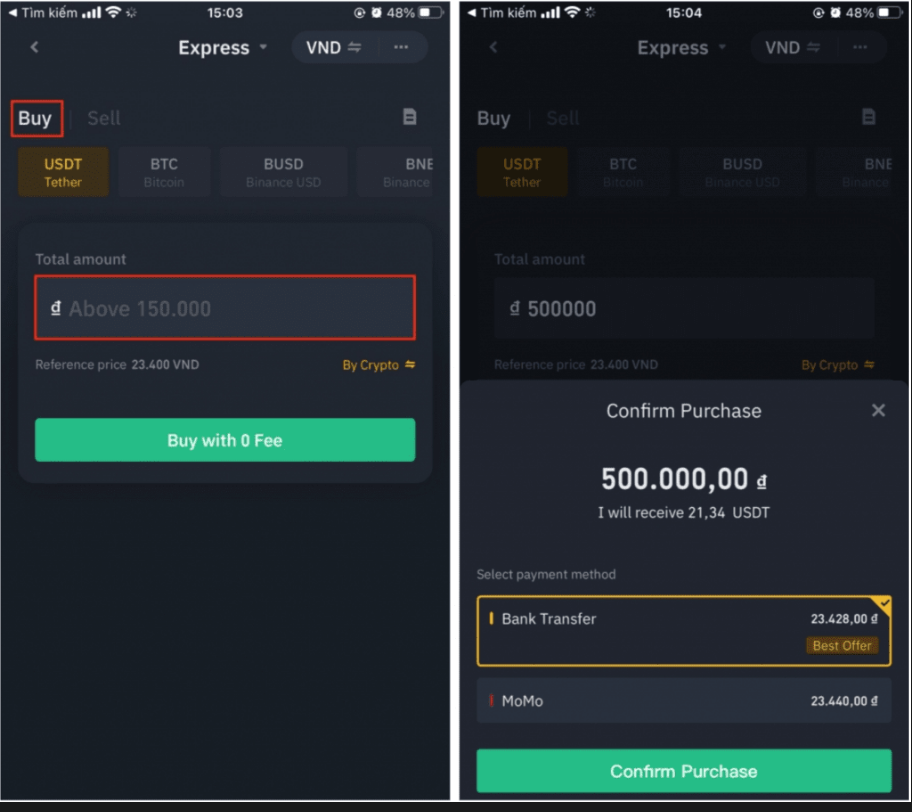The image size is (912, 812).
Task: Click the Total amount input field
Action: 225,309
